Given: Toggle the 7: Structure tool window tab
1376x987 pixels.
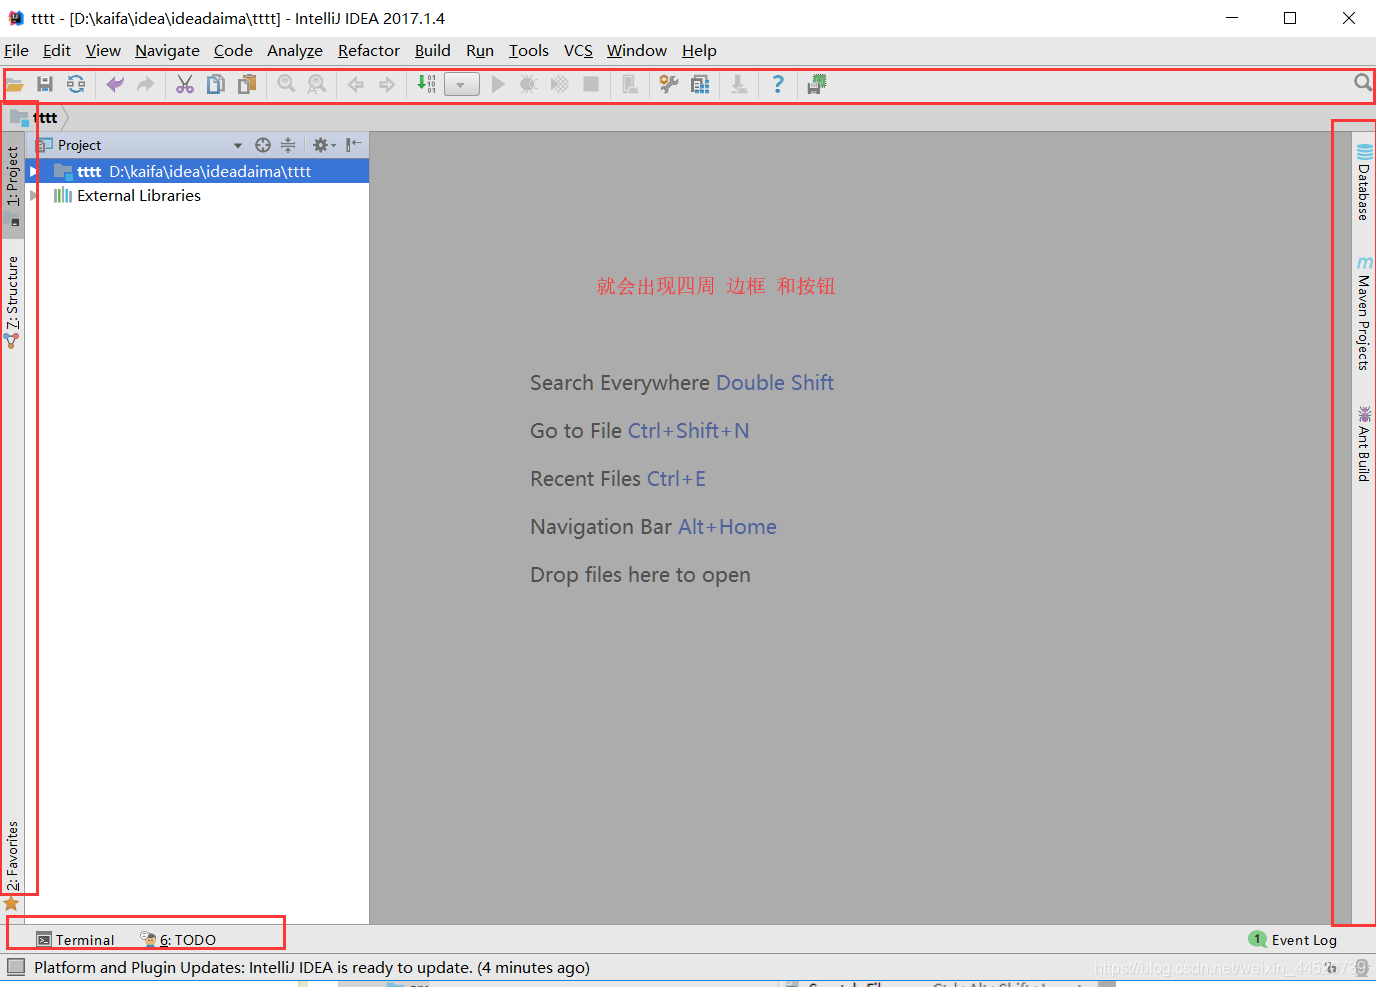Looking at the screenshot, I should coord(13,301).
